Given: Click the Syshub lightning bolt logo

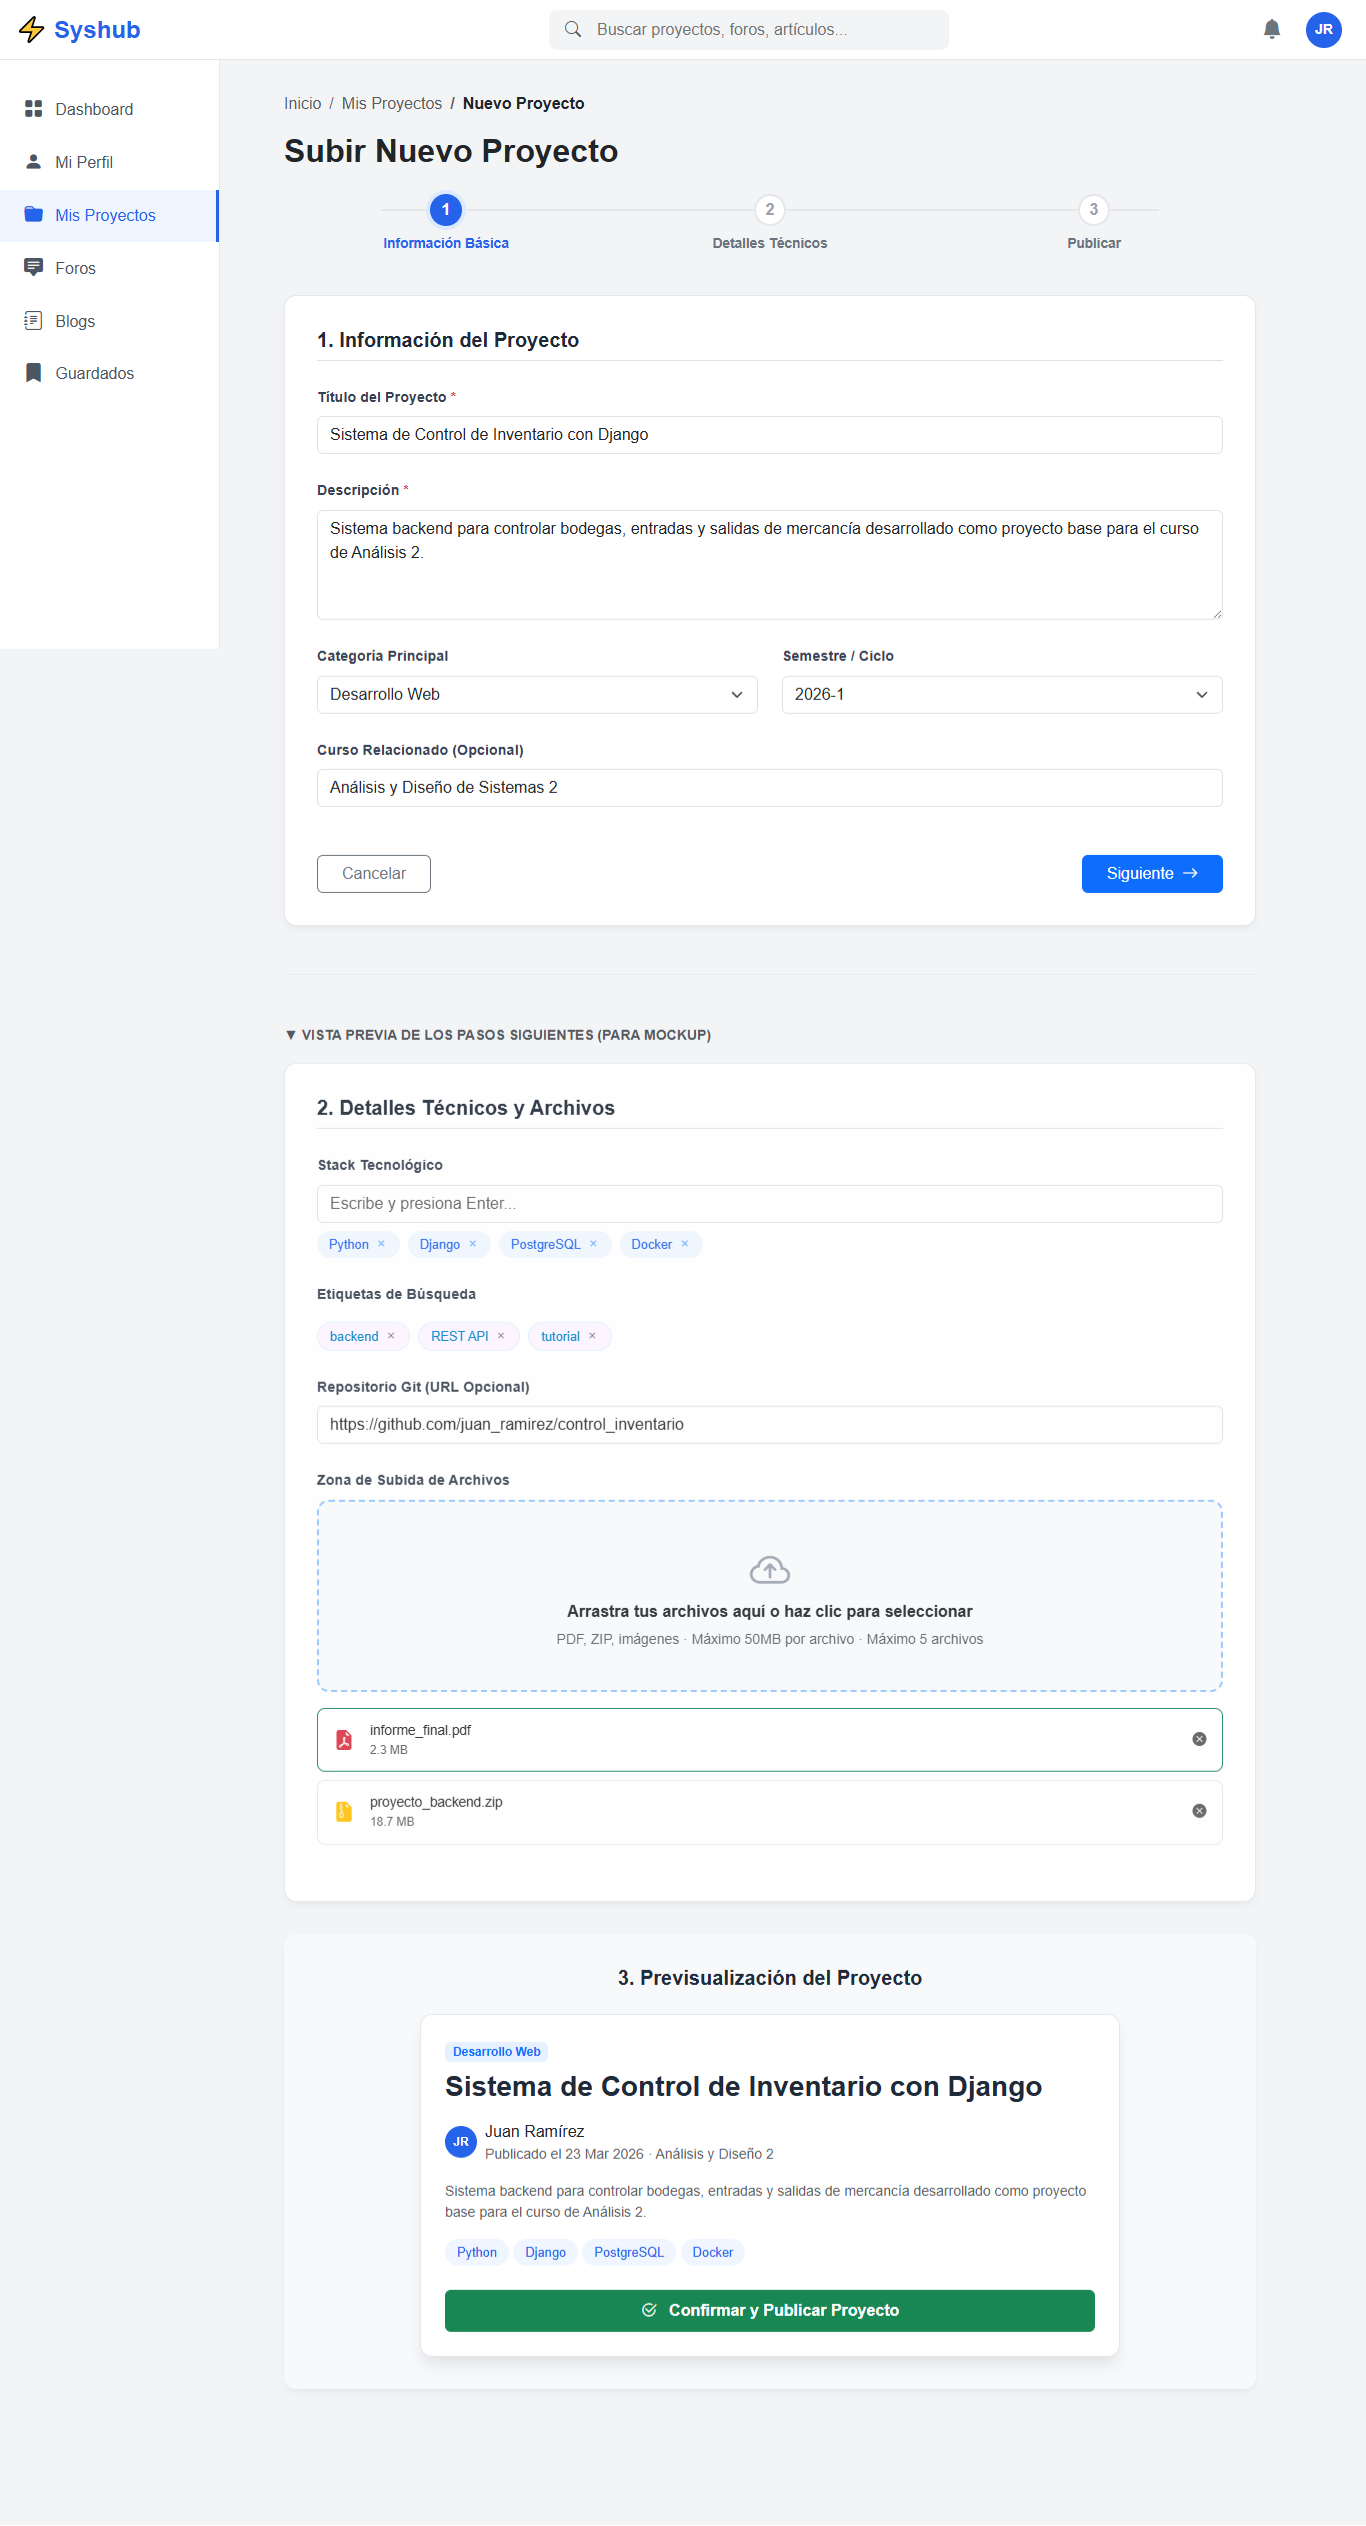Looking at the screenshot, I should click(32, 30).
